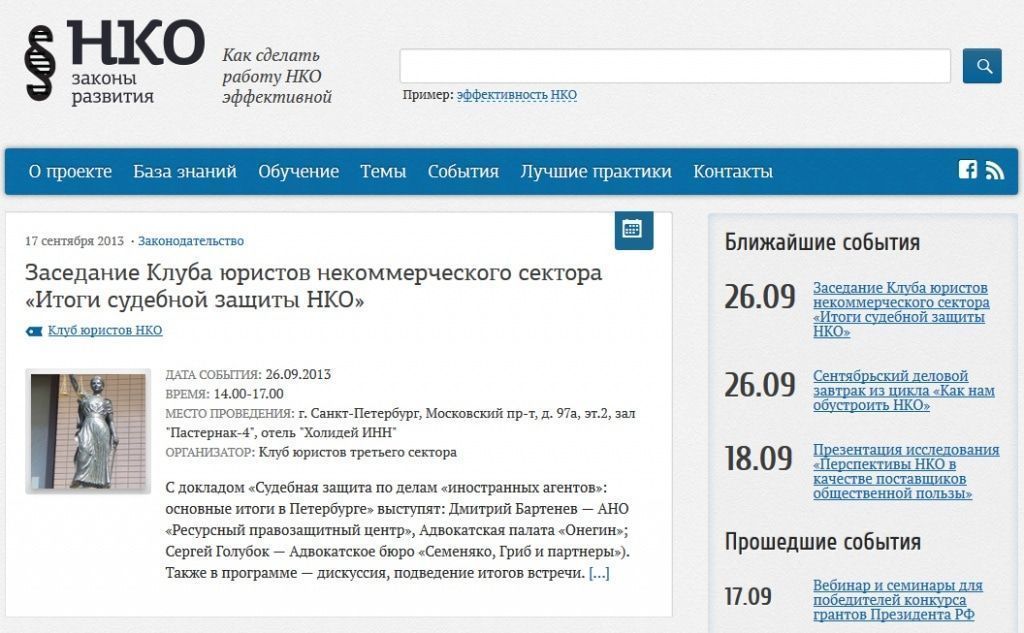Click the tag icon beside Клуб юристов НКО
Viewport: 1024px width, 633px height.
click(x=34, y=331)
